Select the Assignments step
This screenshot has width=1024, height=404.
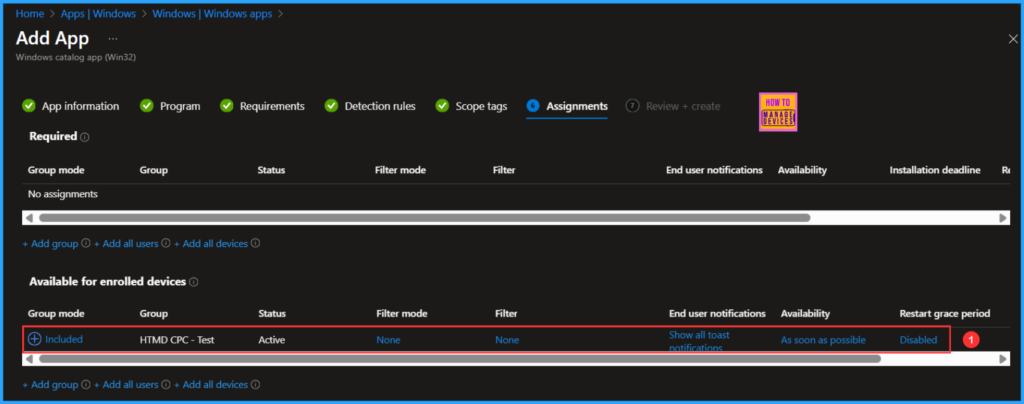coord(577,106)
